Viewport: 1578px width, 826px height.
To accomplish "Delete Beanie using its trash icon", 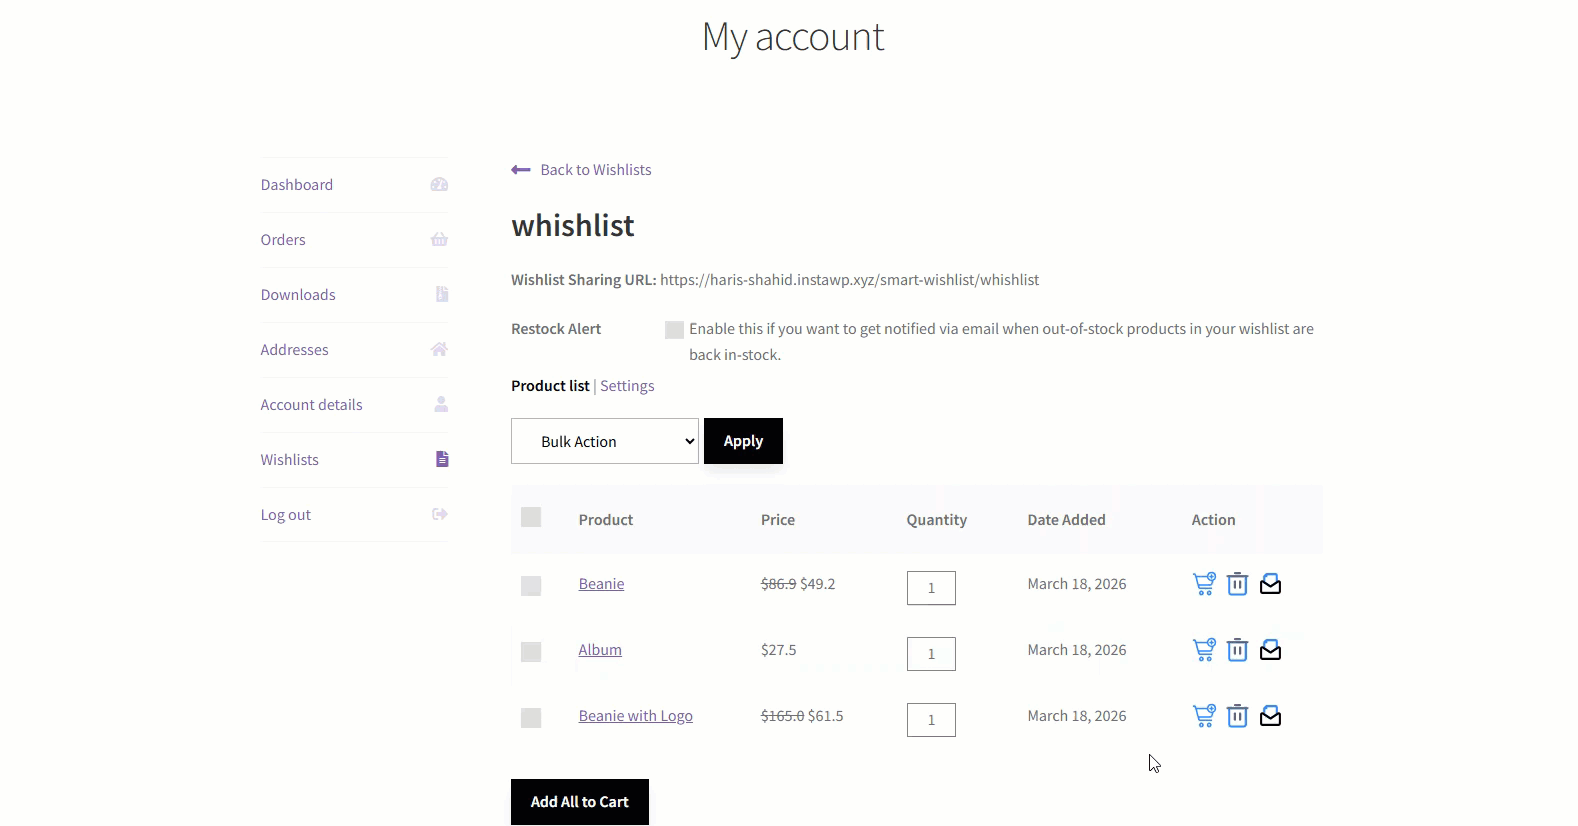I will click(1237, 584).
